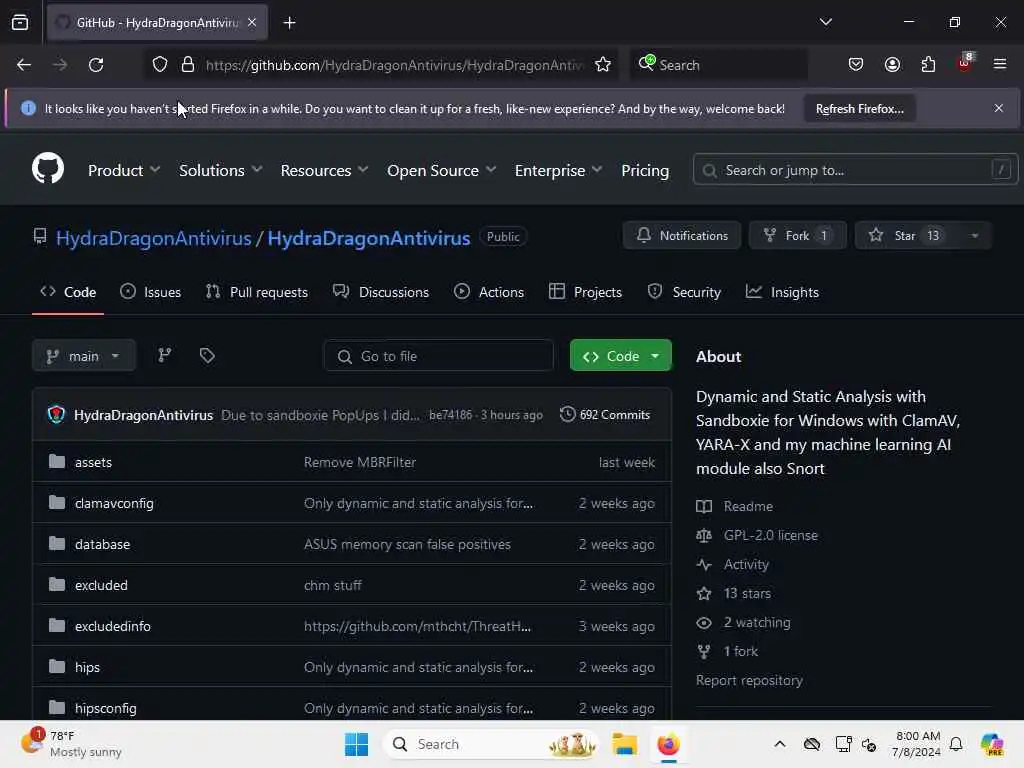
Task: Open the Activity link in About
Action: (x=746, y=564)
